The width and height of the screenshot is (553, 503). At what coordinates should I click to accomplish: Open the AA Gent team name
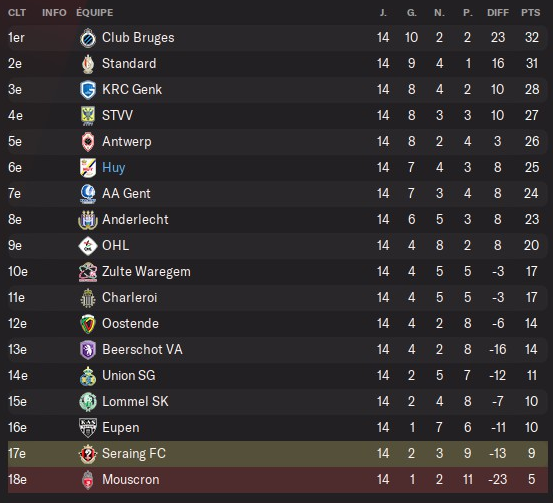(x=126, y=193)
